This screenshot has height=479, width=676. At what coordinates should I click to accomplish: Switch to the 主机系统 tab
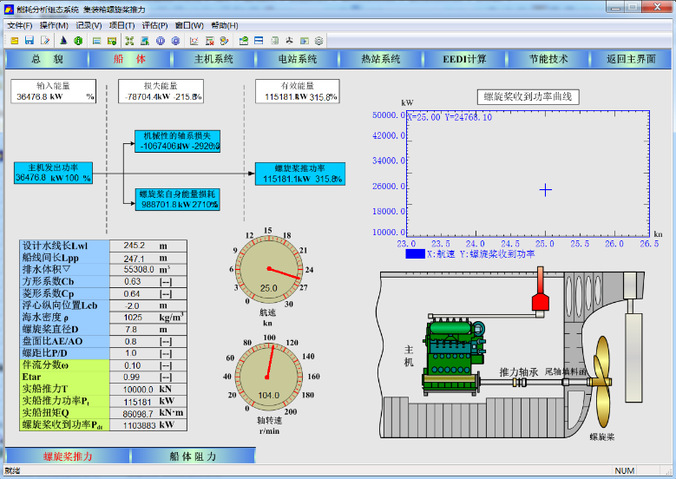click(213, 59)
